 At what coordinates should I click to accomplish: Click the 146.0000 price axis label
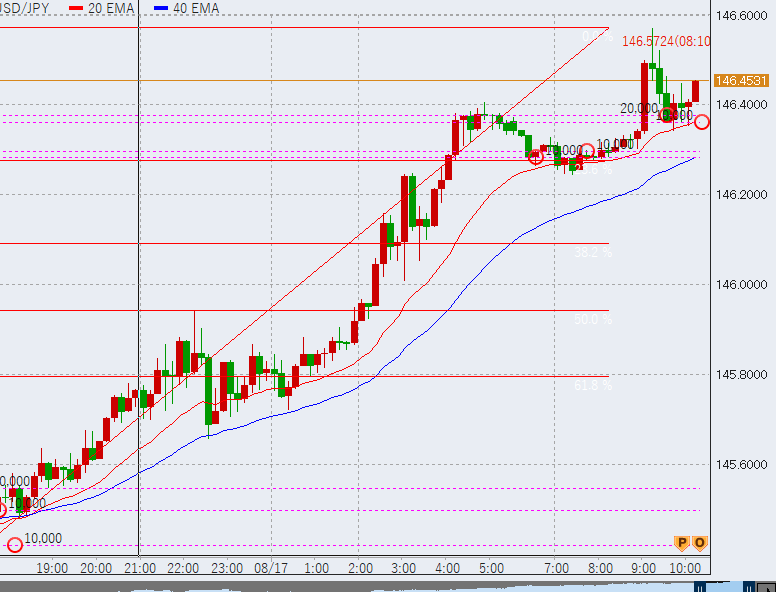(x=741, y=285)
